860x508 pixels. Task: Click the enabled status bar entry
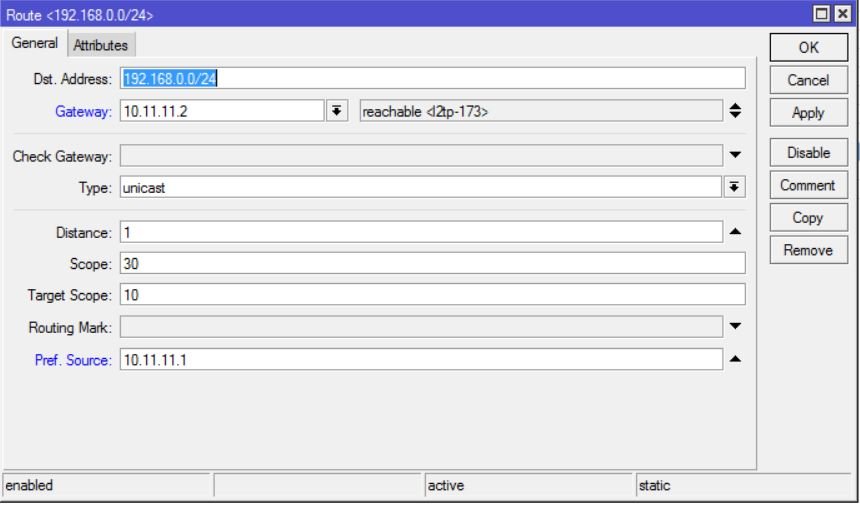107,486
